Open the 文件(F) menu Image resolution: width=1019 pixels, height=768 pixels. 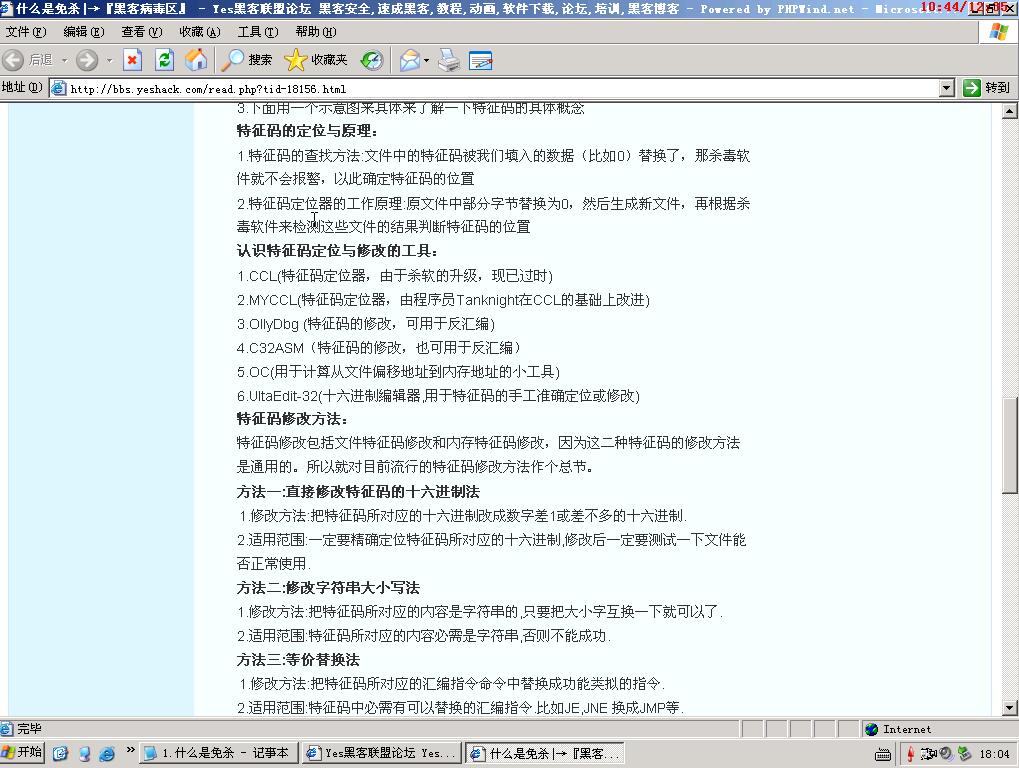[x=26, y=32]
